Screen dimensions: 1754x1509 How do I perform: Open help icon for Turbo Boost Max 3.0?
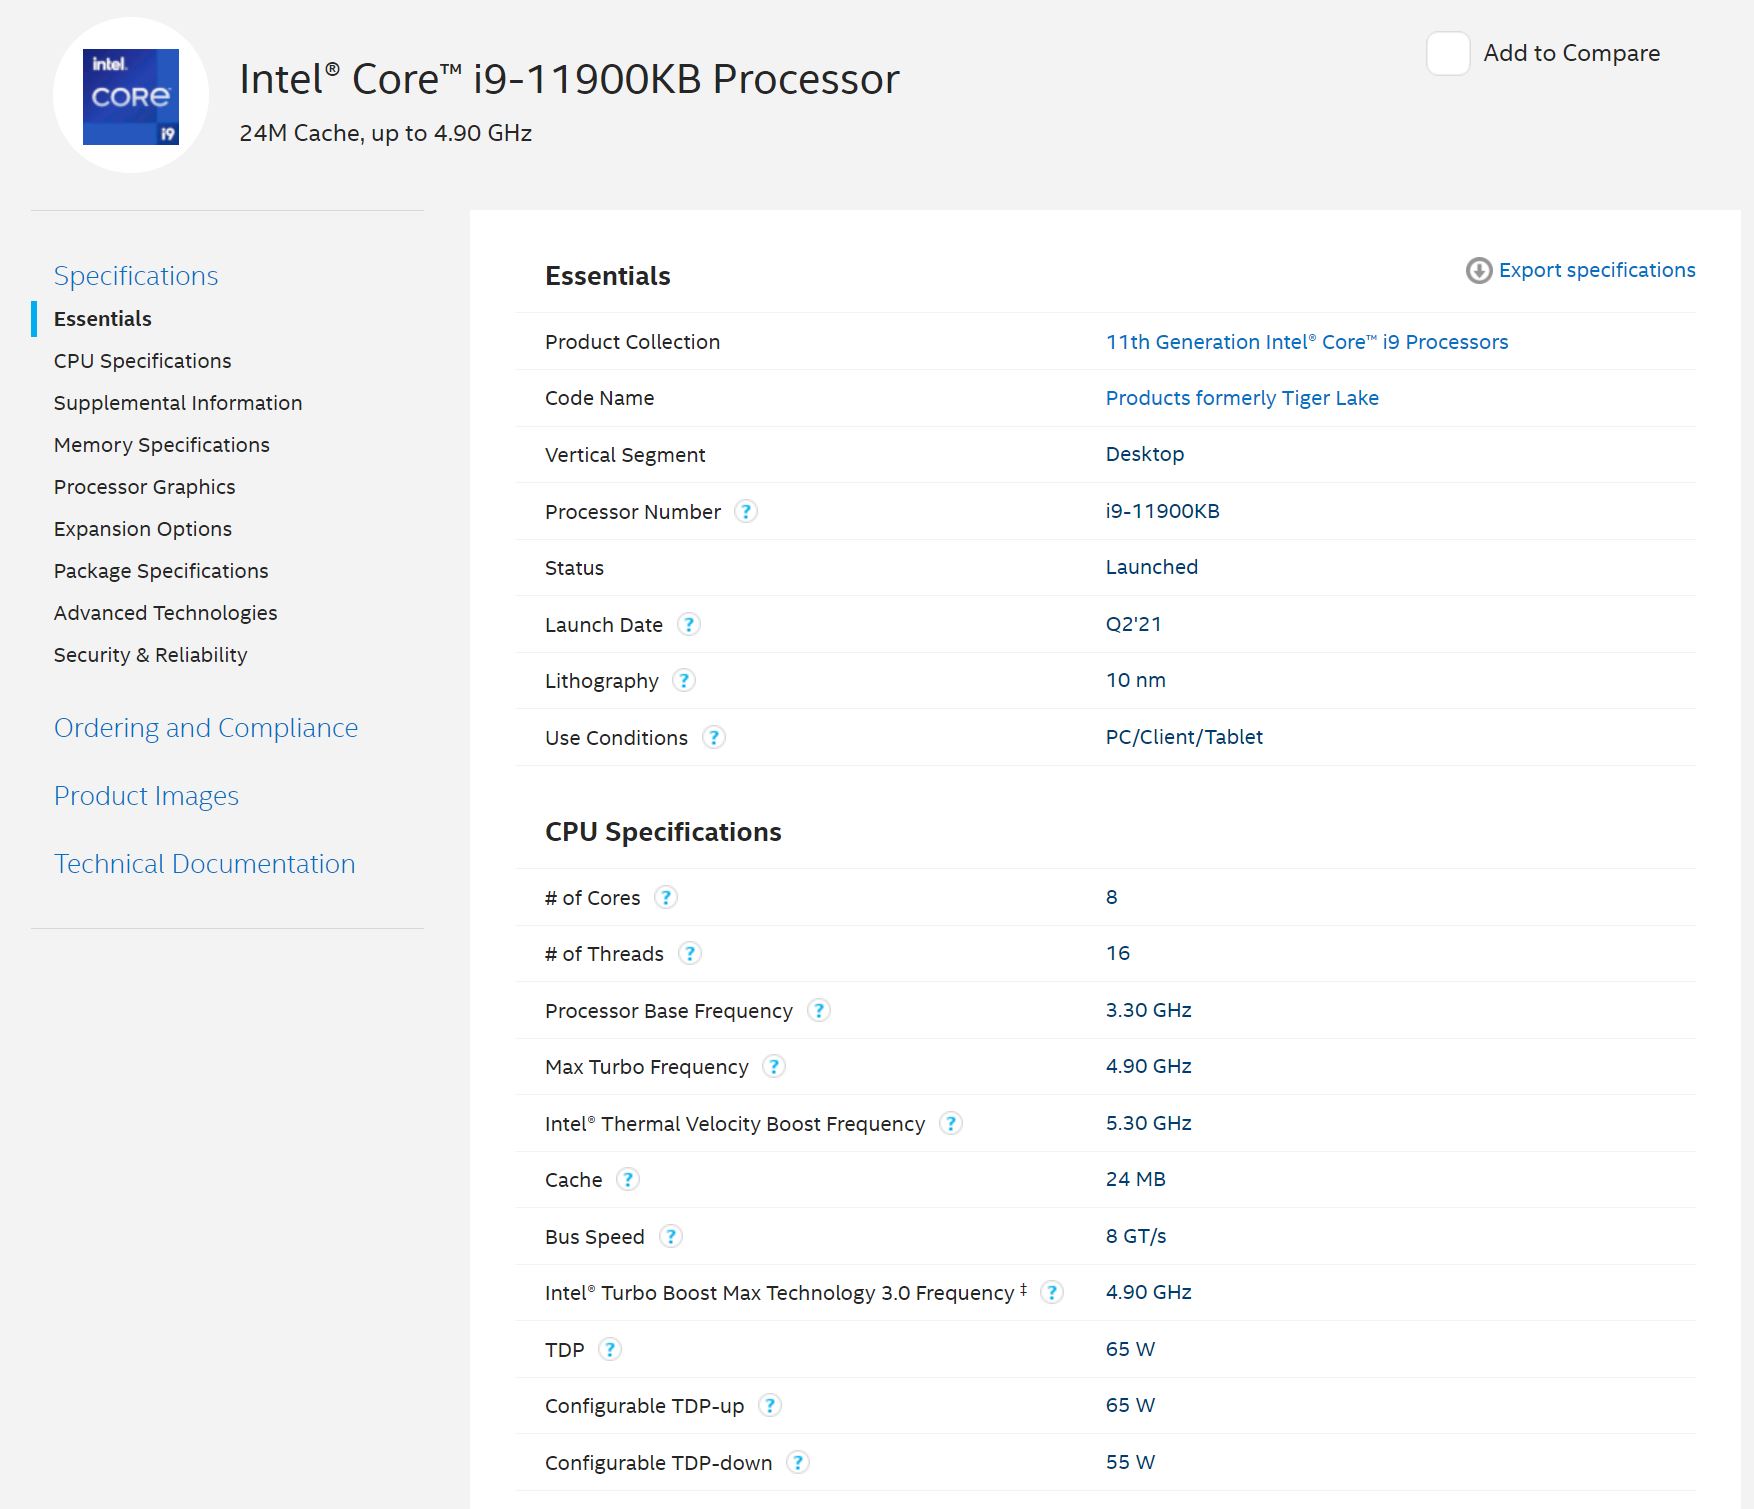(1052, 1293)
